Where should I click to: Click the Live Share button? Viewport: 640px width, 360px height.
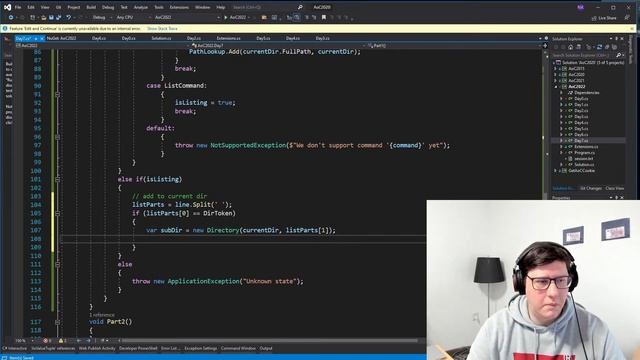[604, 18]
